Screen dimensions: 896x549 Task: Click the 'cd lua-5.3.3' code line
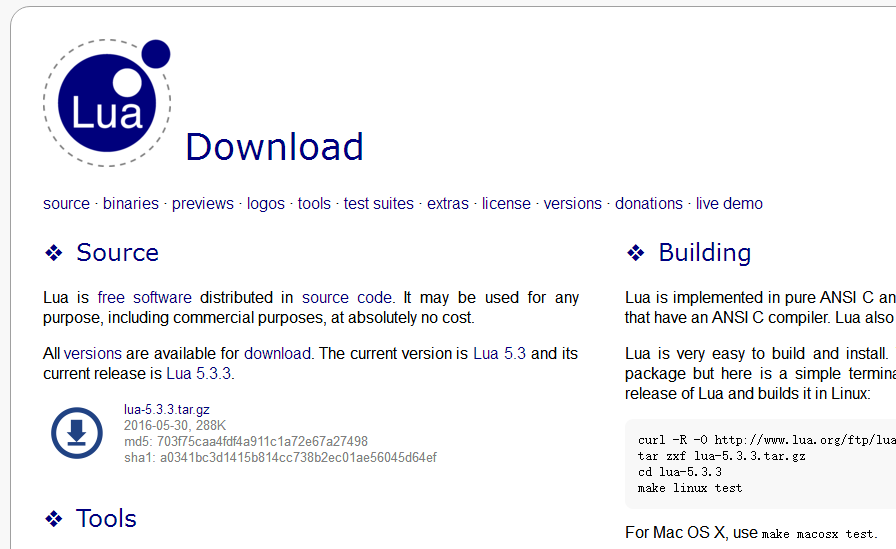tap(680, 472)
